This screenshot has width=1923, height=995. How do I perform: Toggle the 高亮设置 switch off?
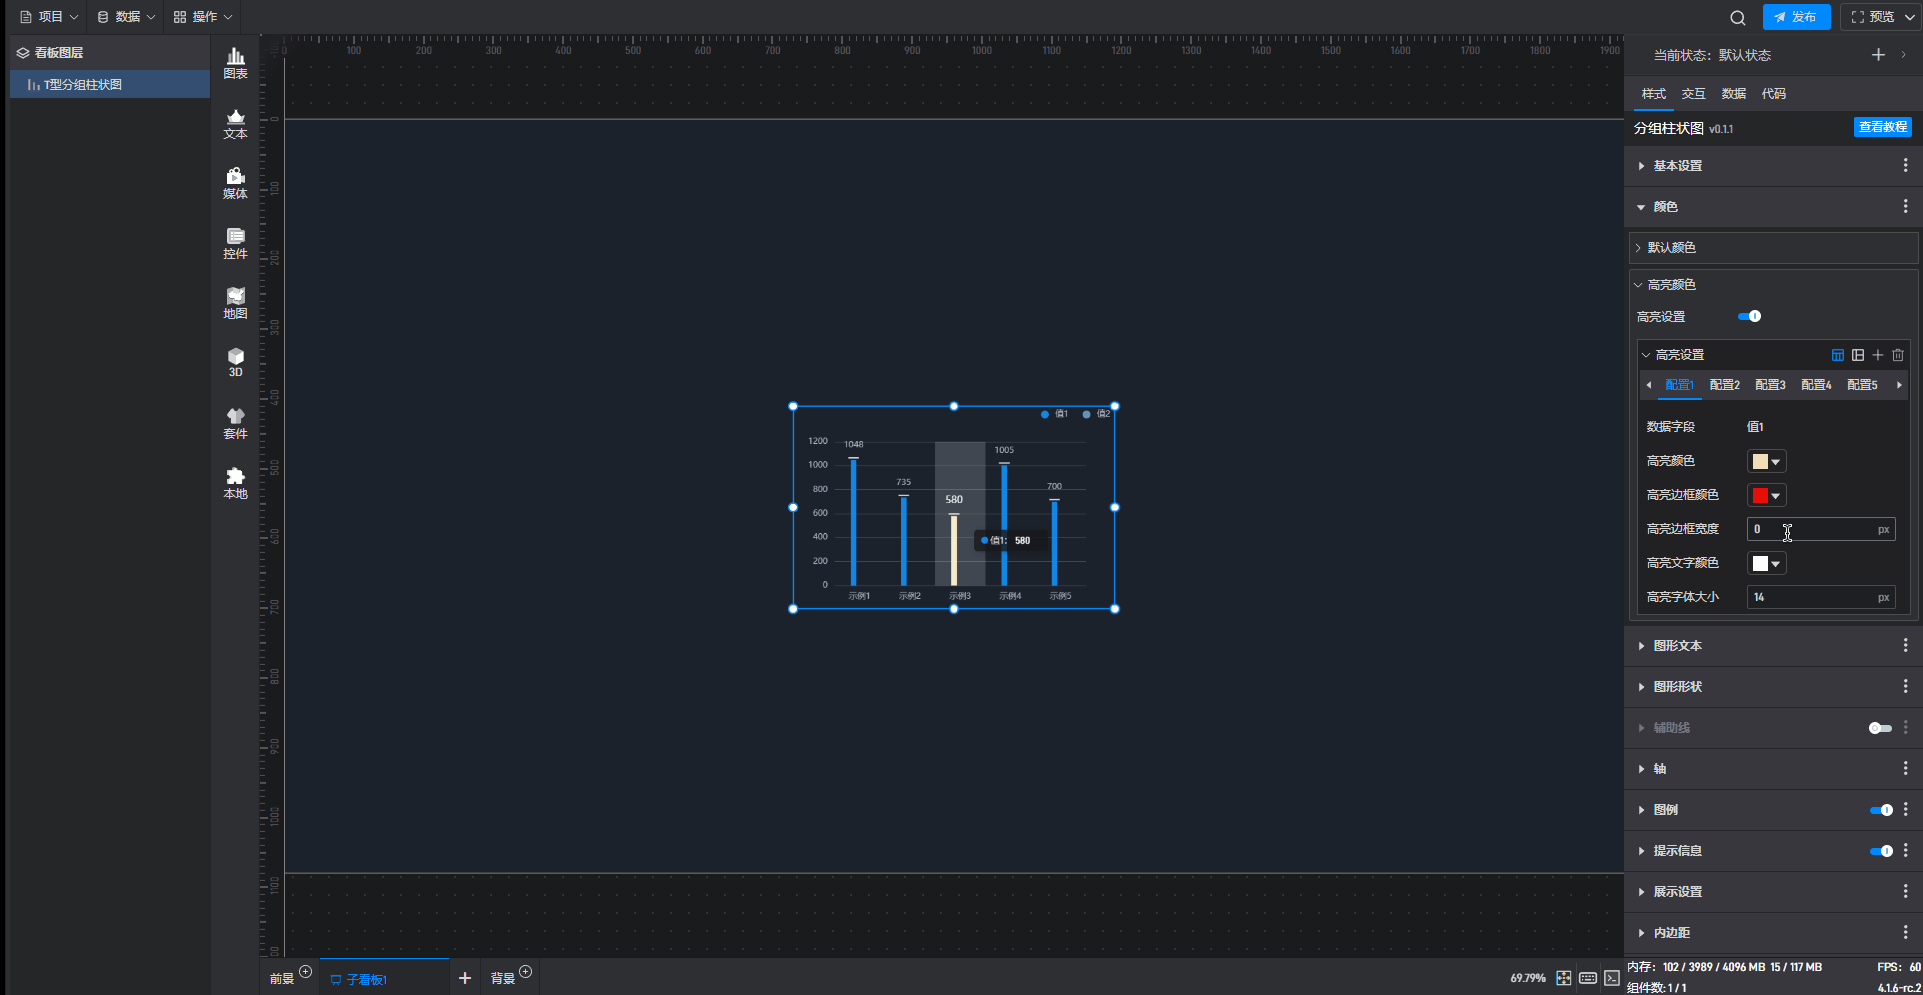tap(1749, 316)
